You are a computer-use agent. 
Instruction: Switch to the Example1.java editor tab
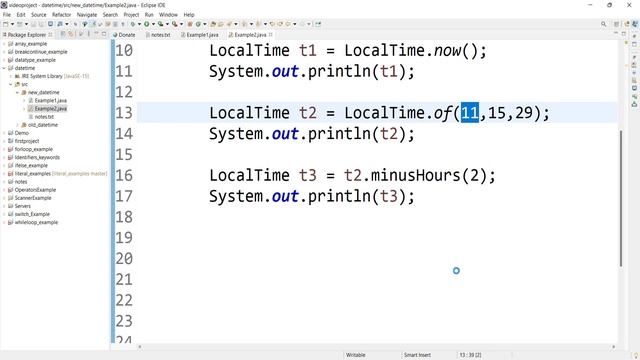[200, 35]
